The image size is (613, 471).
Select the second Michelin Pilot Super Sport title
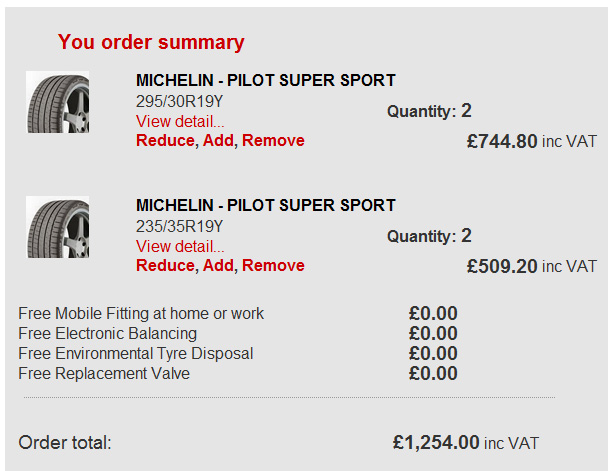266,205
